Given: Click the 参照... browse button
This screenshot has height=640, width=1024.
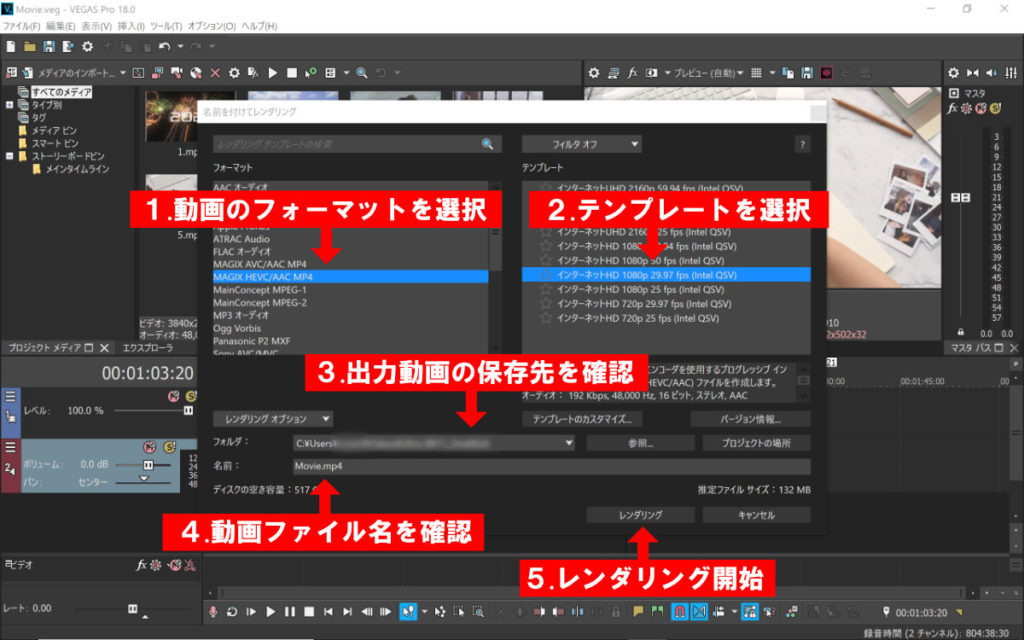Looking at the screenshot, I should point(640,442).
